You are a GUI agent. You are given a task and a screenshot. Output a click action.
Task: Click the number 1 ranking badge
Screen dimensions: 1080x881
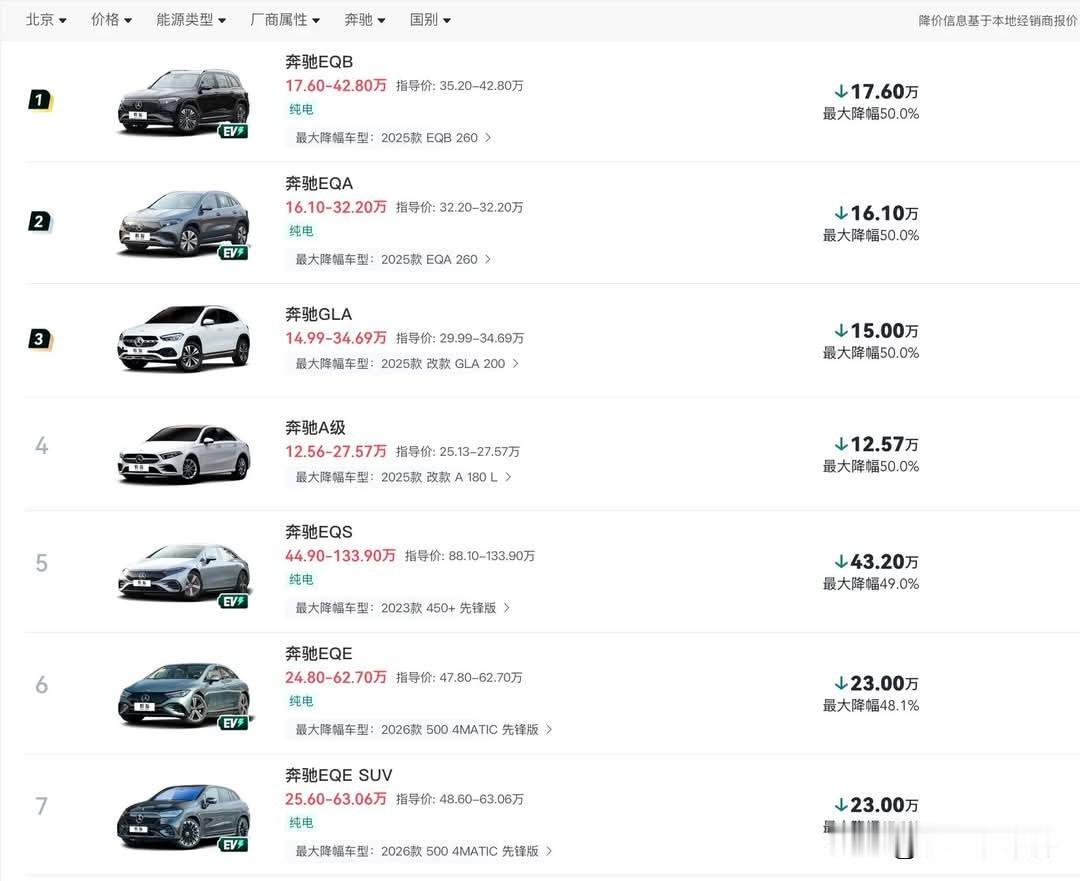pos(39,101)
